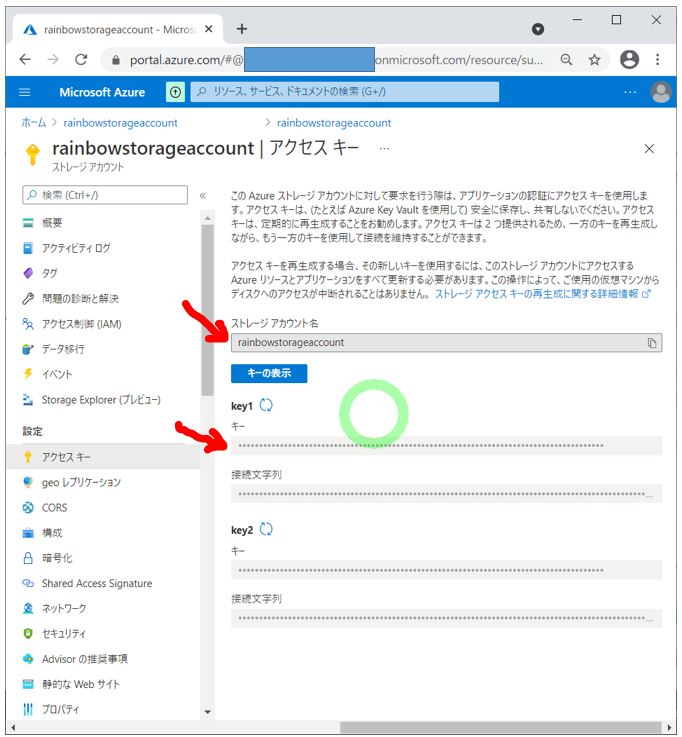Open 概要 in sidebar
Screen dimensions: 682x737
[52, 223]
